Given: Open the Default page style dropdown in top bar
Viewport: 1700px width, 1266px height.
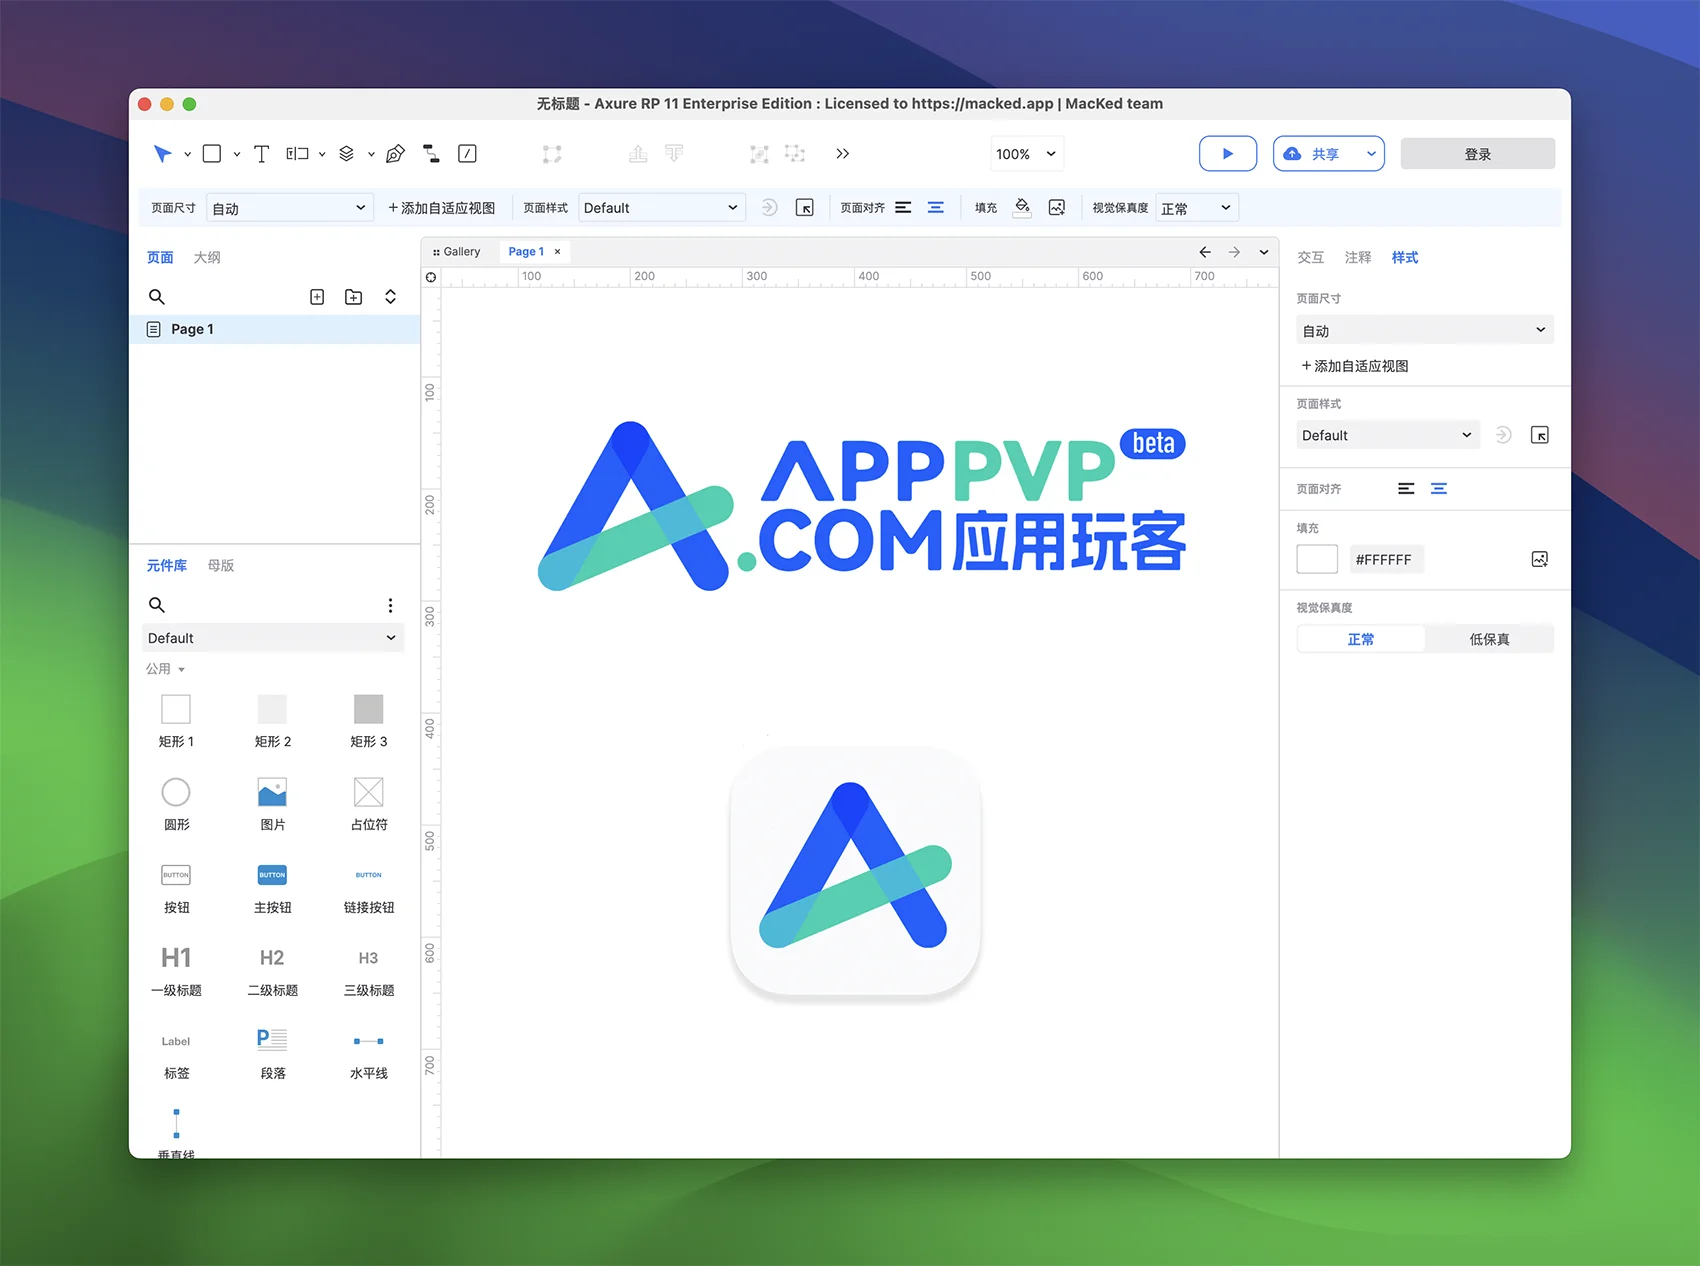Looking at the screenshot, I should pyautogui.click(x=662, y=208).
